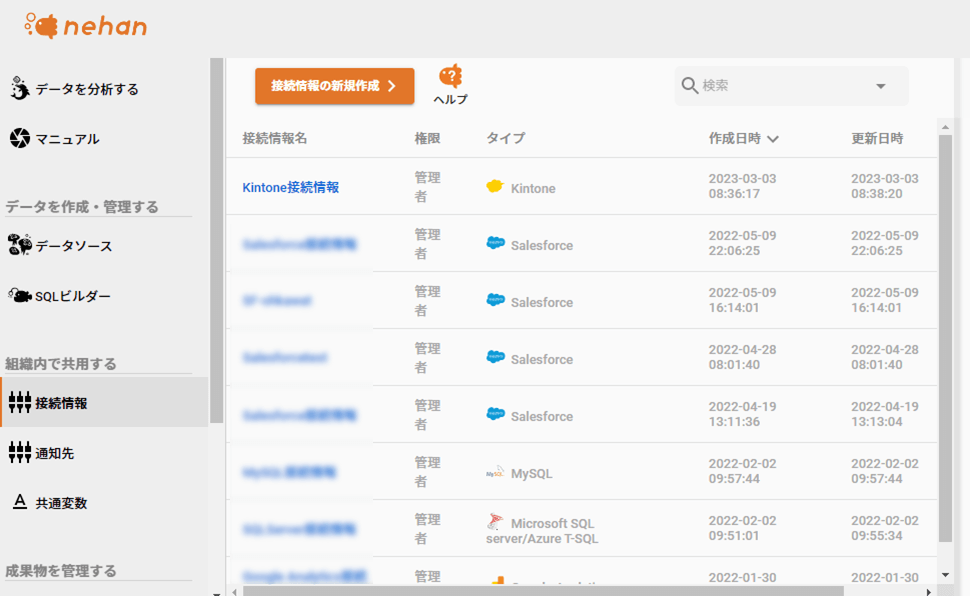
Task: Click the MySQL type text
Action: click(531, 474)
